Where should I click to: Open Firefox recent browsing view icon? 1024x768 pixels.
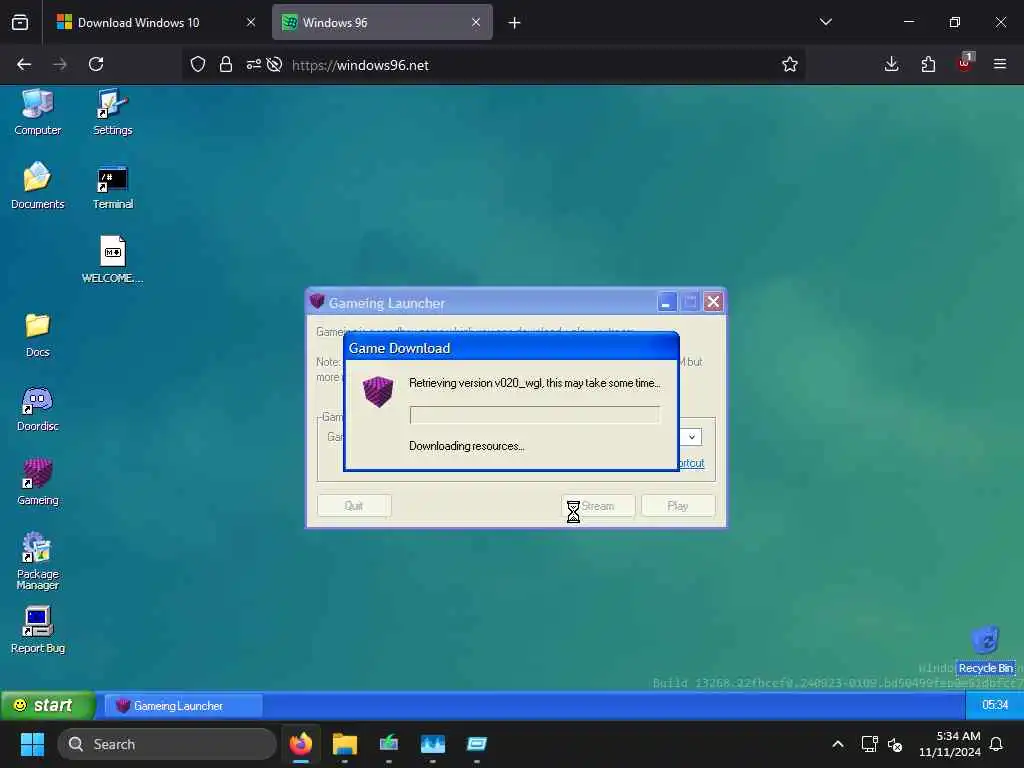coord(20,23)
